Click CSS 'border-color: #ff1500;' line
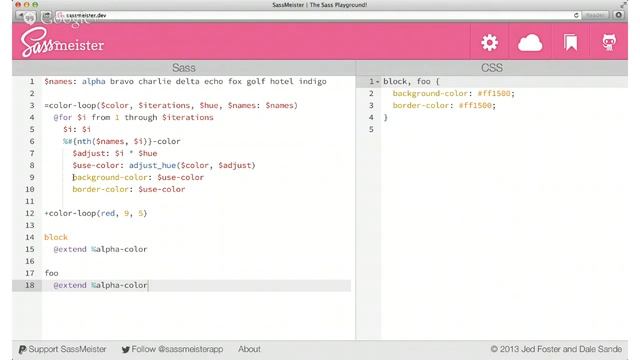640x360 pixels. click(x=444, y=105)
